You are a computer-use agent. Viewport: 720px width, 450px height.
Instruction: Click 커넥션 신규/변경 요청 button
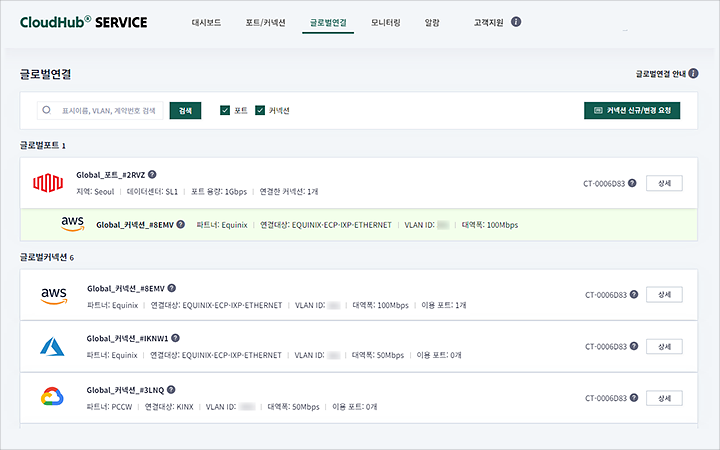click(x=638, y=110)
